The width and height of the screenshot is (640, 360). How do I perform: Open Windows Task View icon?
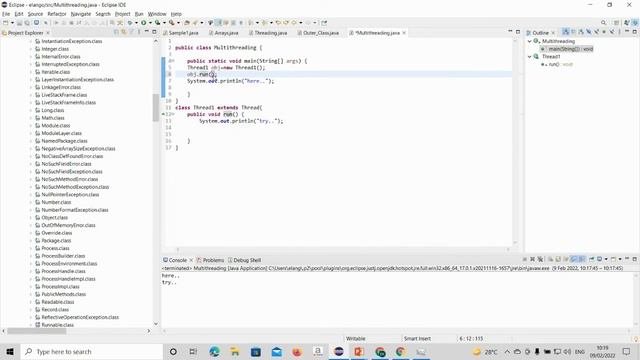coord(193,351)
